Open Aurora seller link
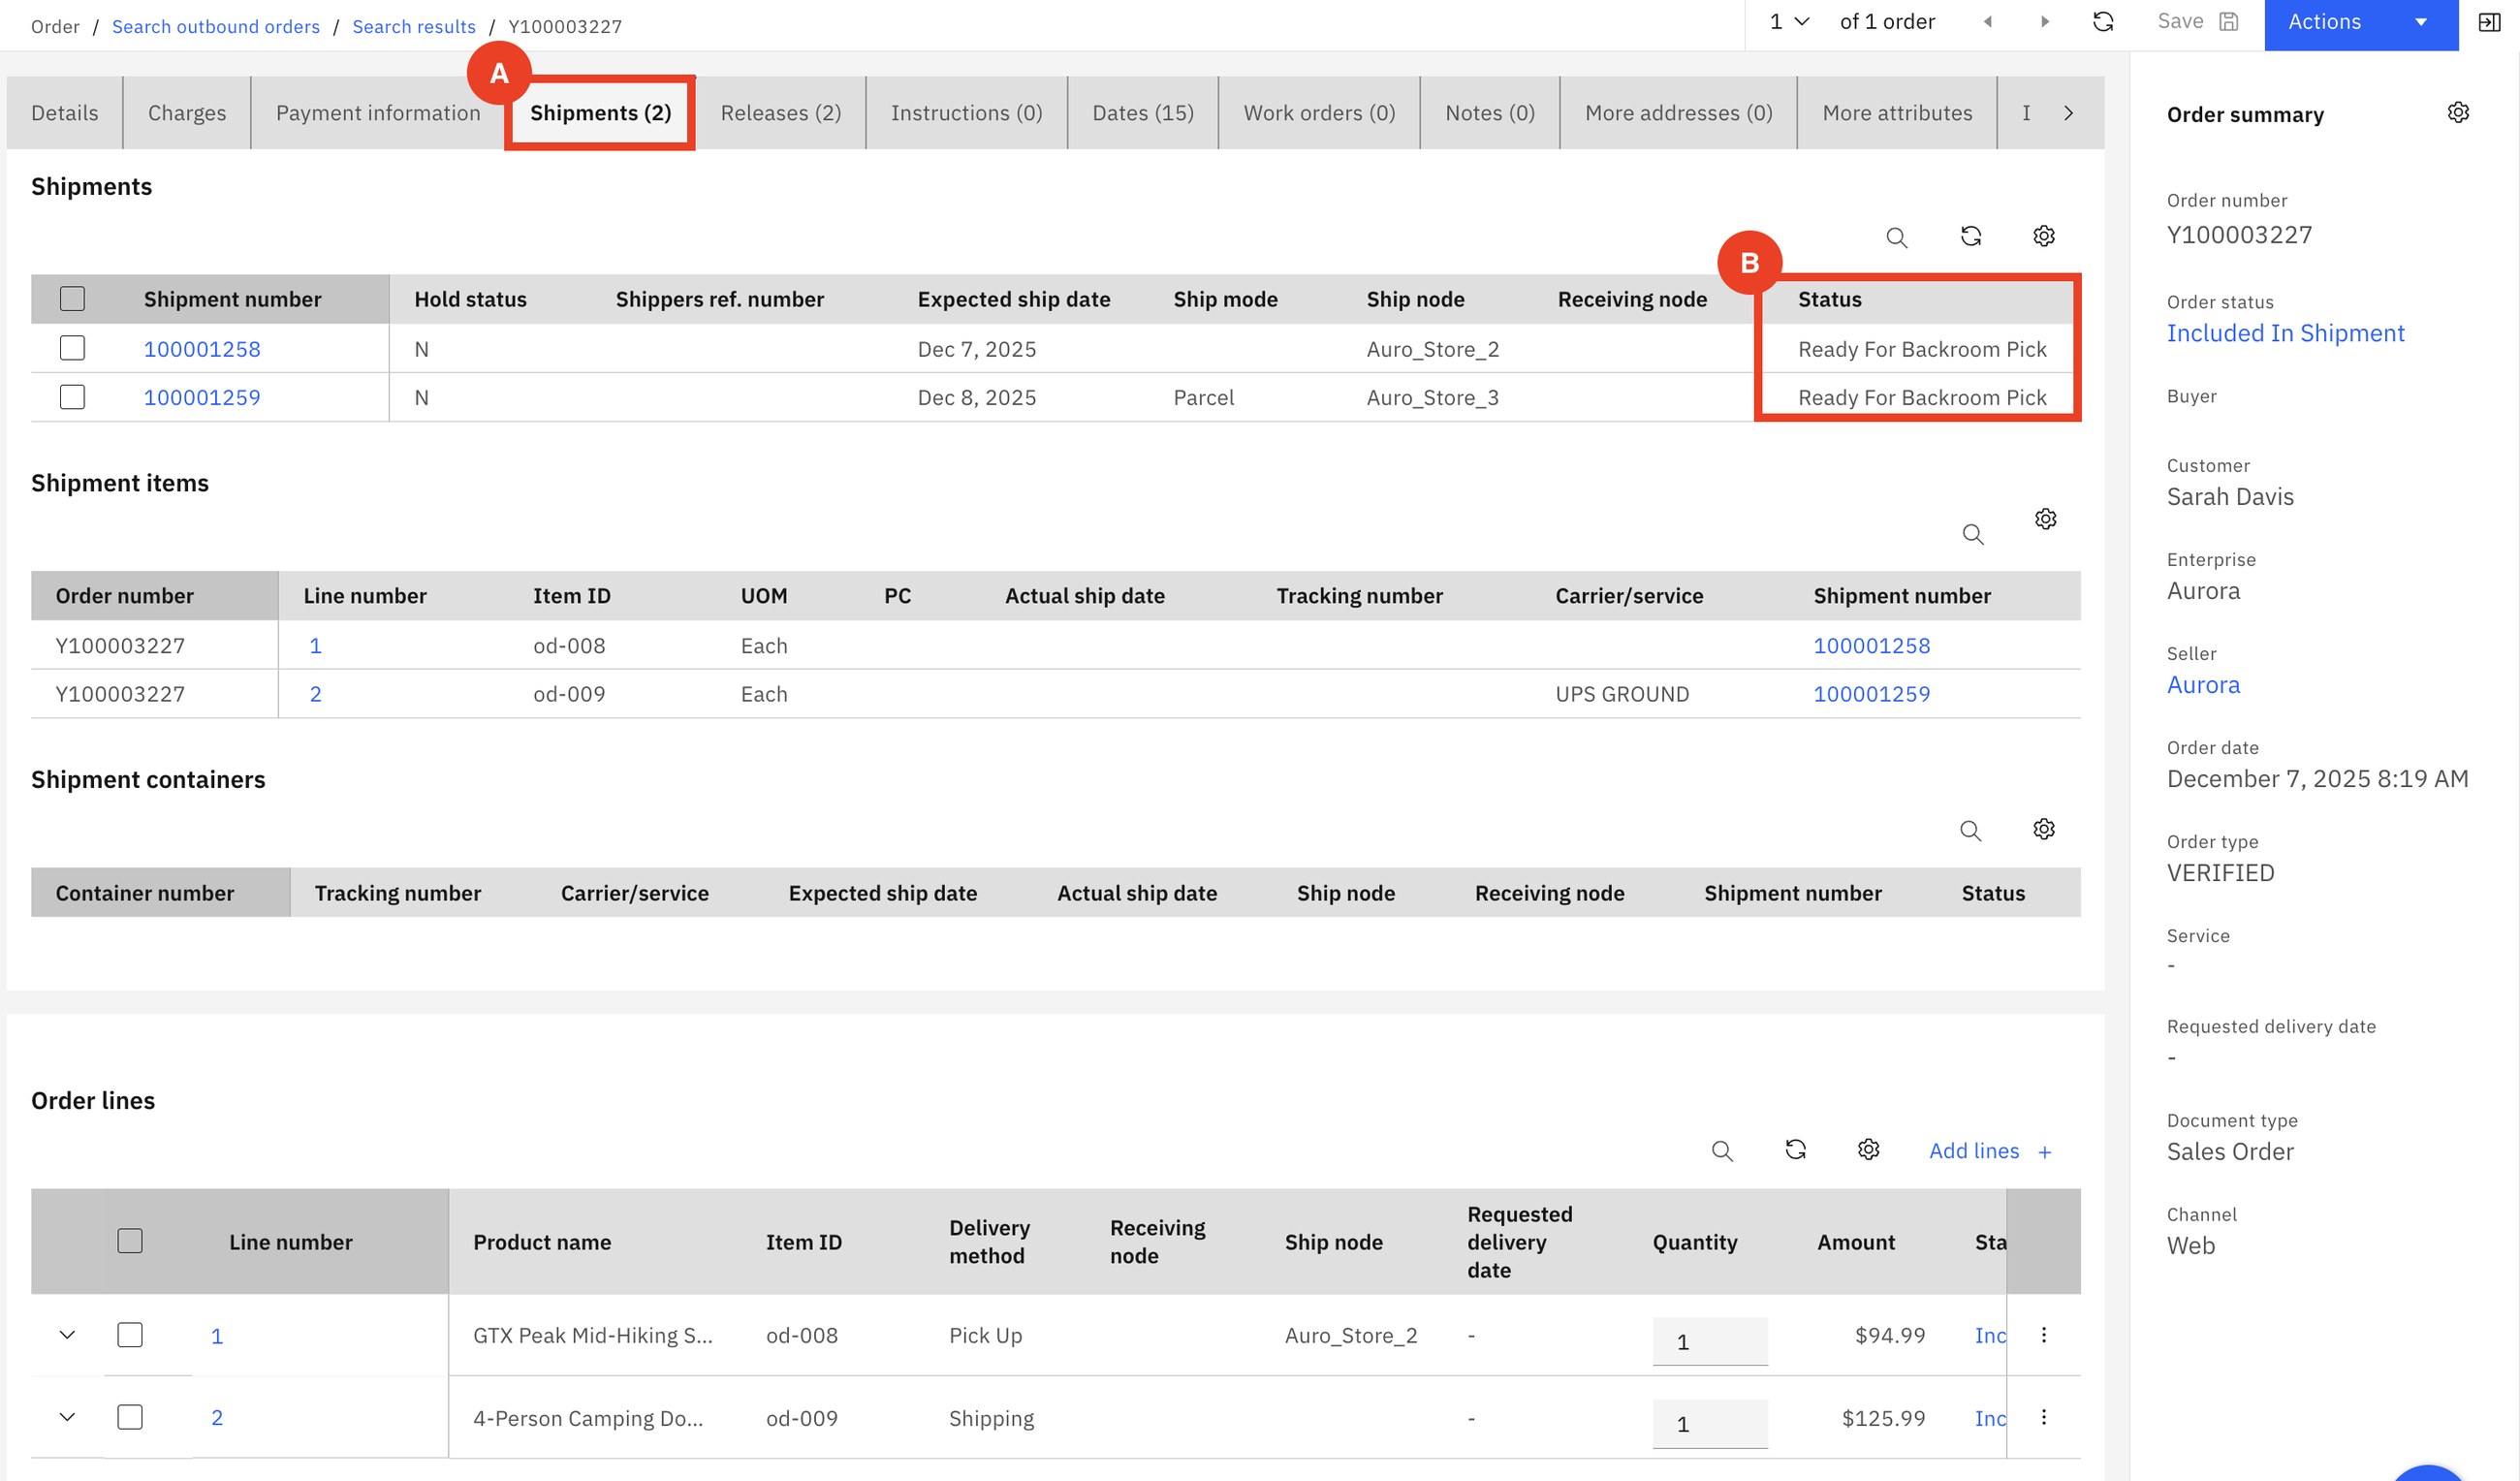Image resolution: width=2520 pixels, height=1481 pixels. click(2203, 685)
